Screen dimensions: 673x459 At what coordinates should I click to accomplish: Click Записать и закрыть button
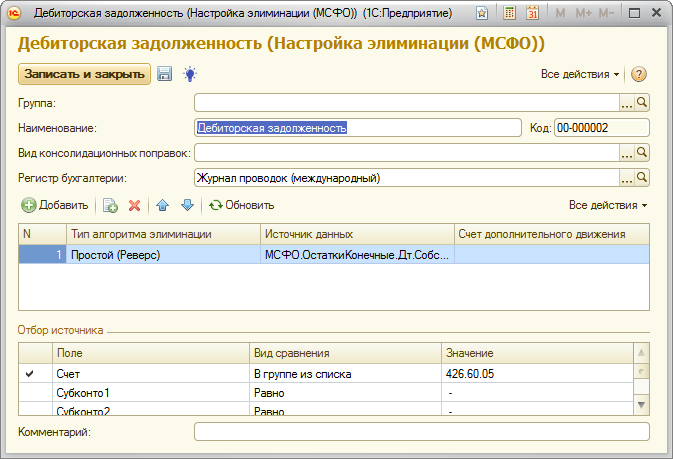pyautogui.click(x=84, y=75)
